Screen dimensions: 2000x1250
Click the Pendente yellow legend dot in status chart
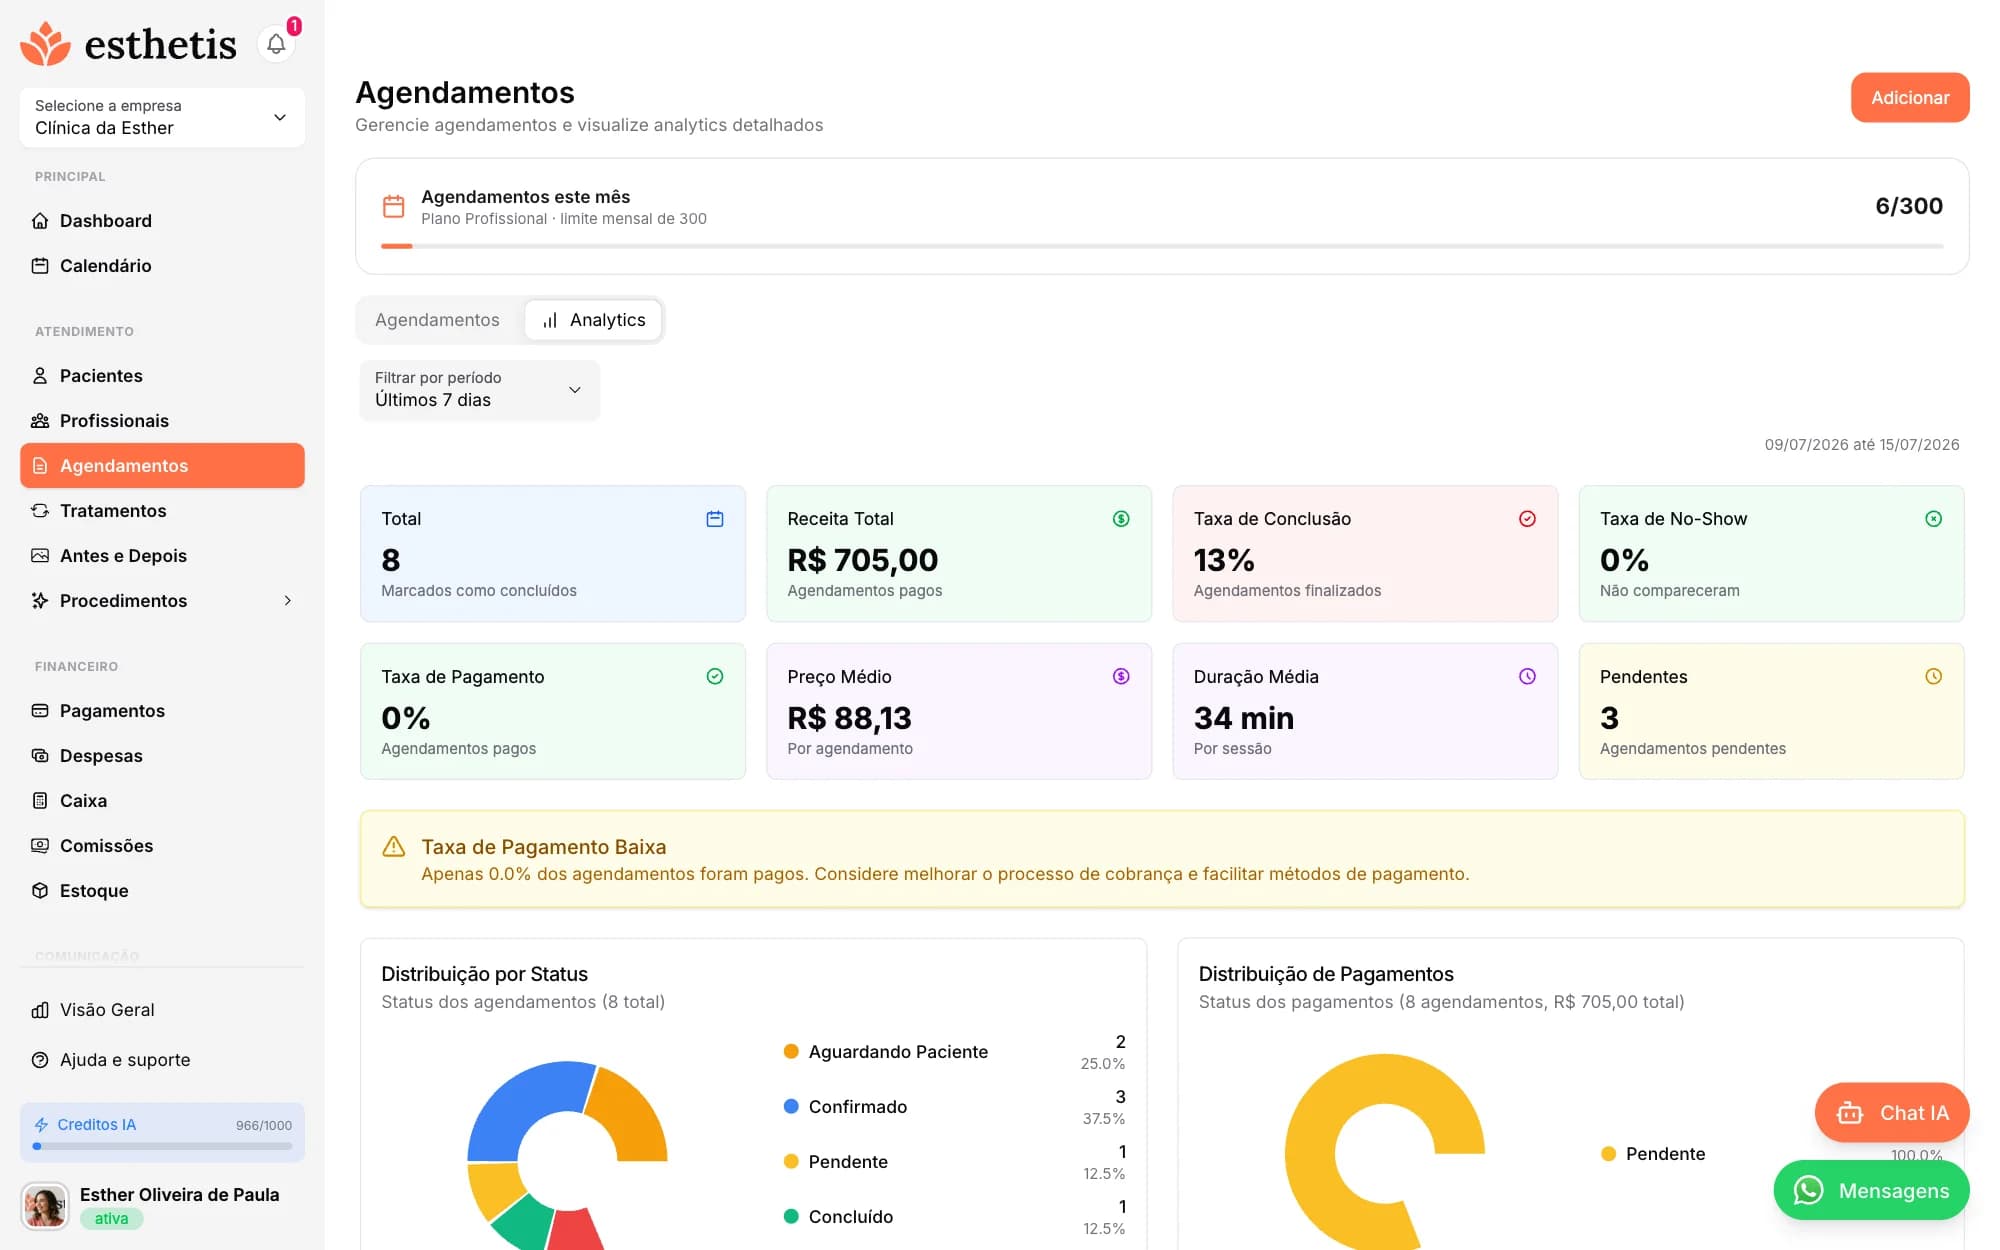click(x=791, y=1162)
